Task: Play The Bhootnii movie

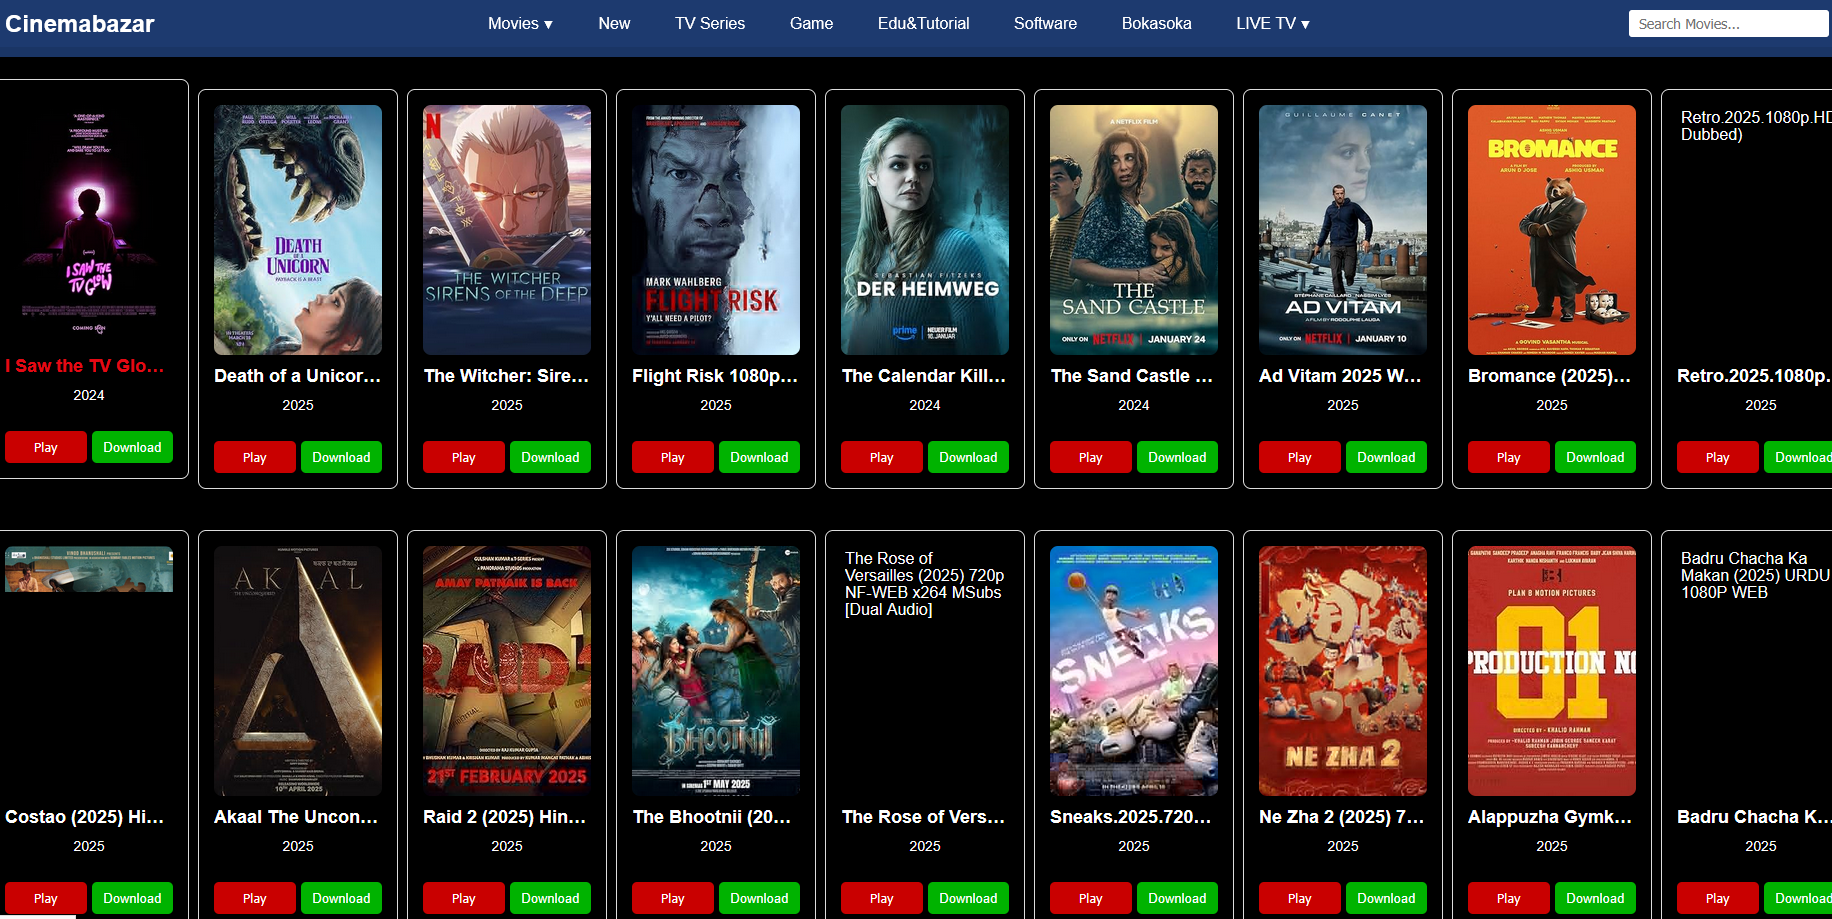Action: click(673, 898)
